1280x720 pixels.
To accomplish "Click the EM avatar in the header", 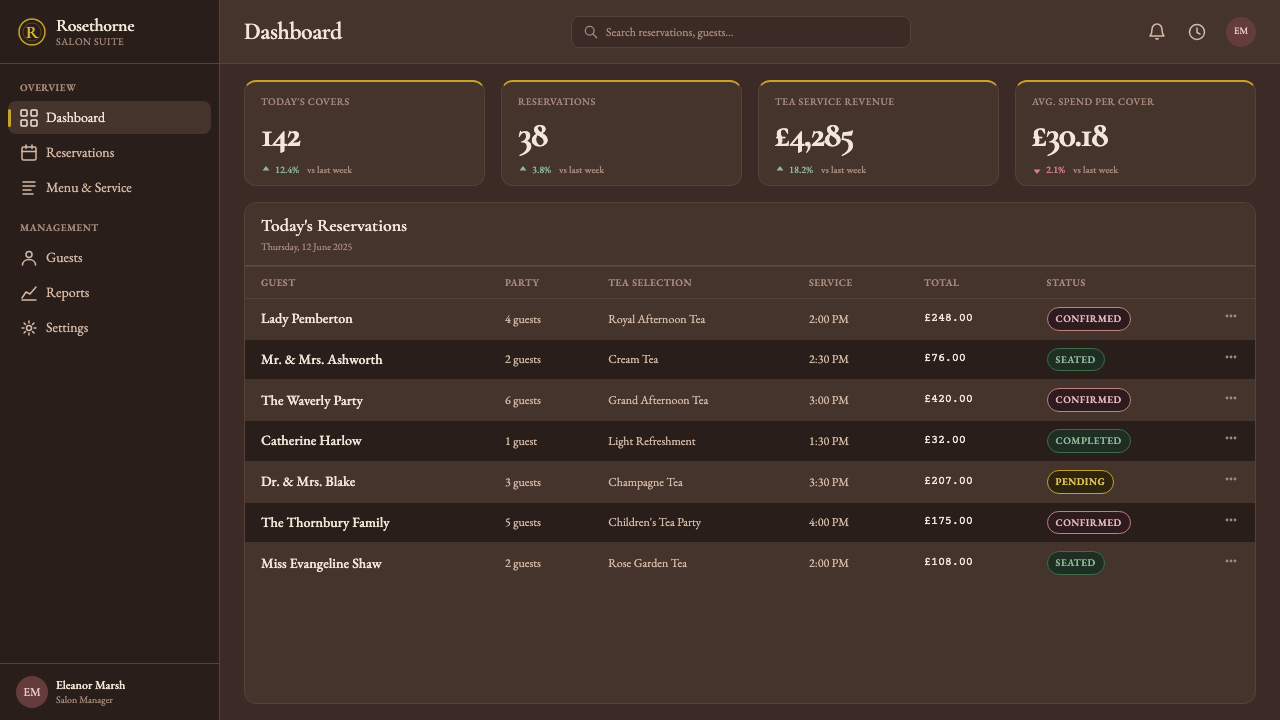I will point(1241,32).
